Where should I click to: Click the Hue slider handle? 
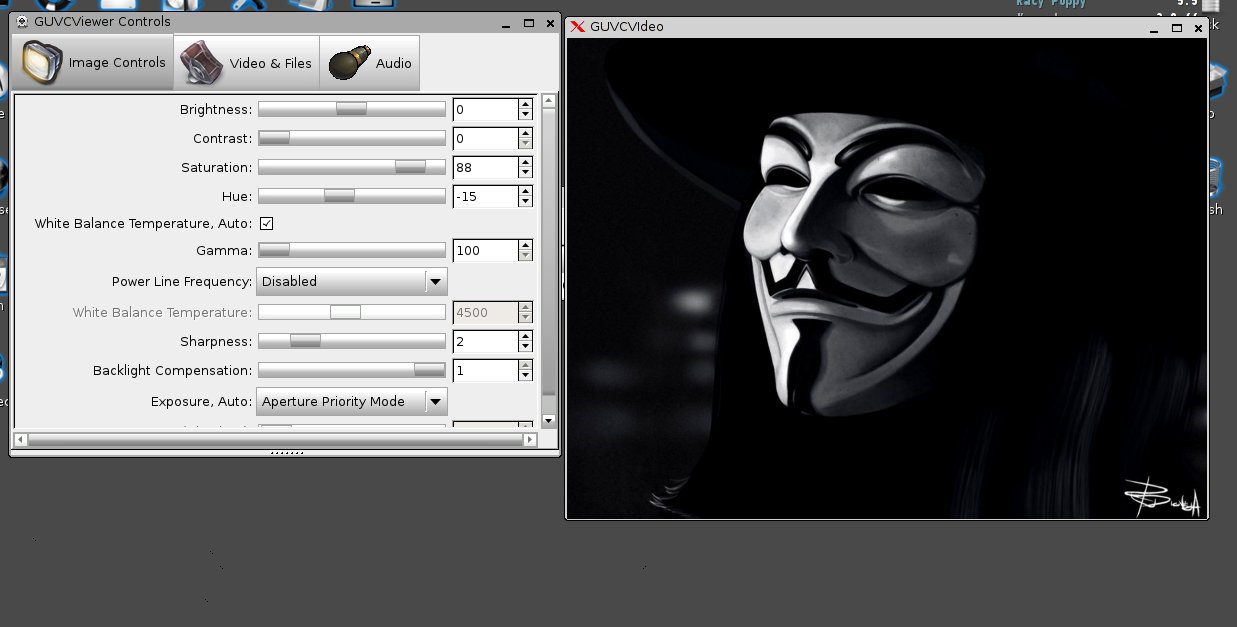(x=339, y=196)
